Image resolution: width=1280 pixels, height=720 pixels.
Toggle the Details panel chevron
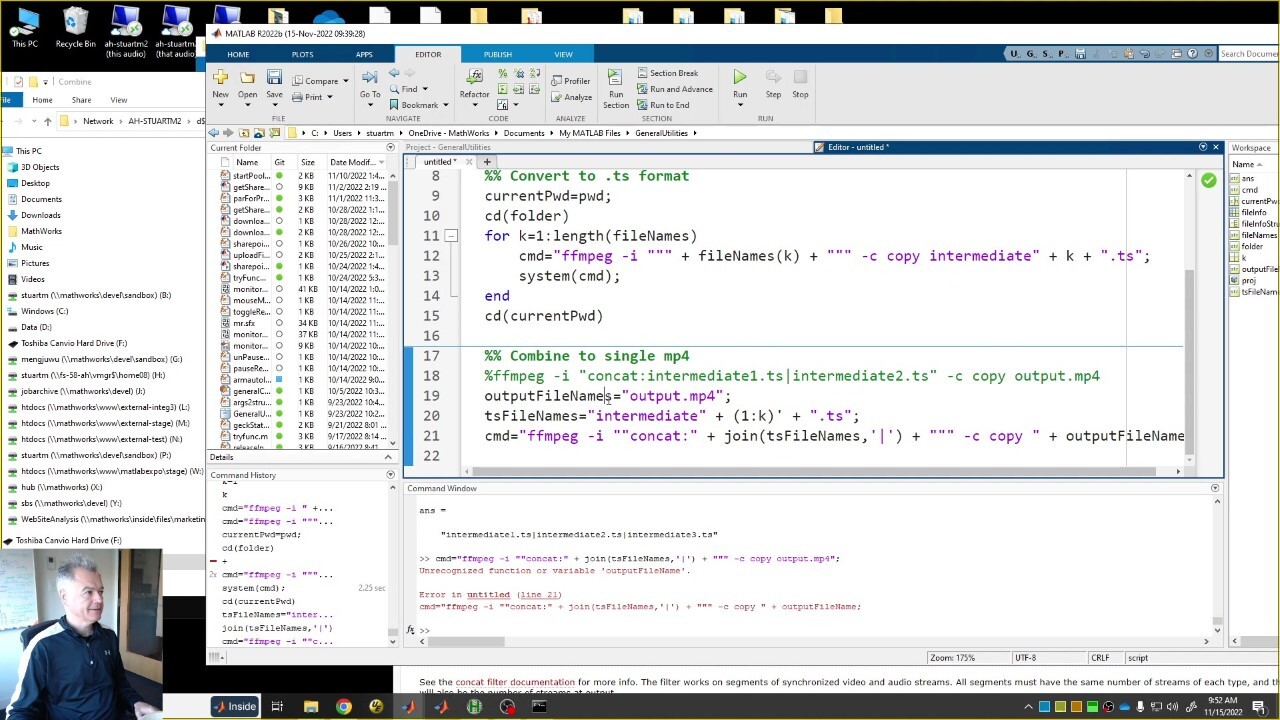pyautogui.click(x=389, y=457)
